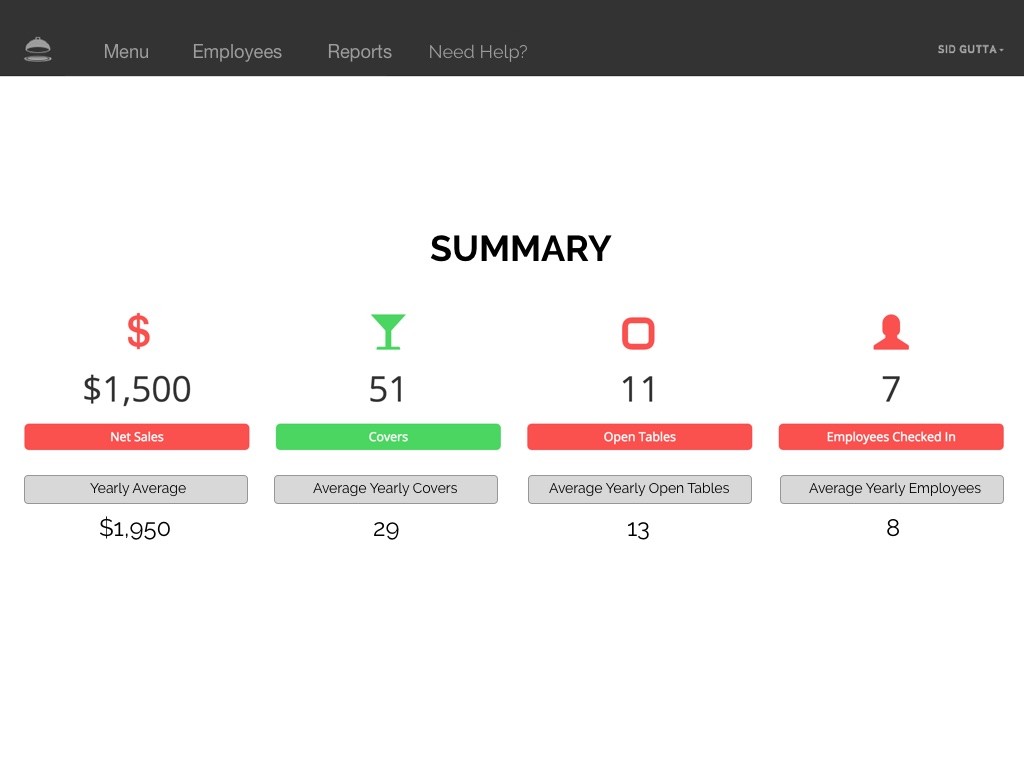Select the $1,950 yearly average value

tap(135, 528)
